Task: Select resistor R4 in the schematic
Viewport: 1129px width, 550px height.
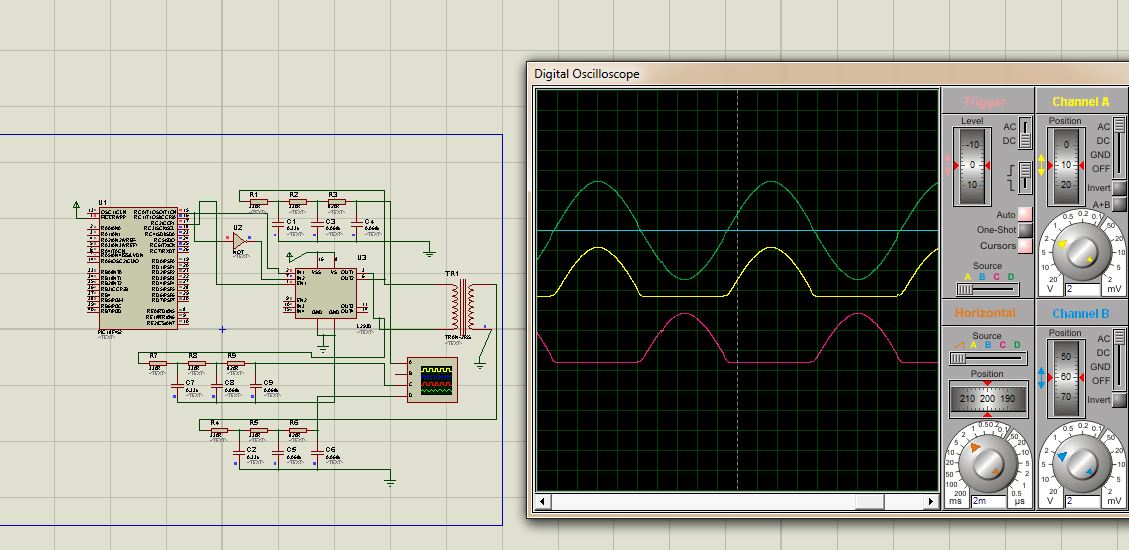Action: pyautogui.click(x=218, y=430)
